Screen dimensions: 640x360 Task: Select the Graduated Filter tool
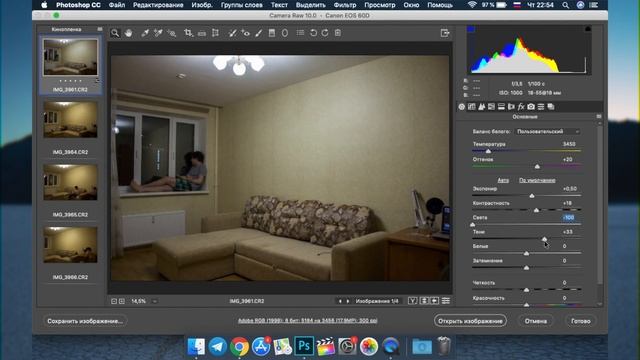click(272, 33)
